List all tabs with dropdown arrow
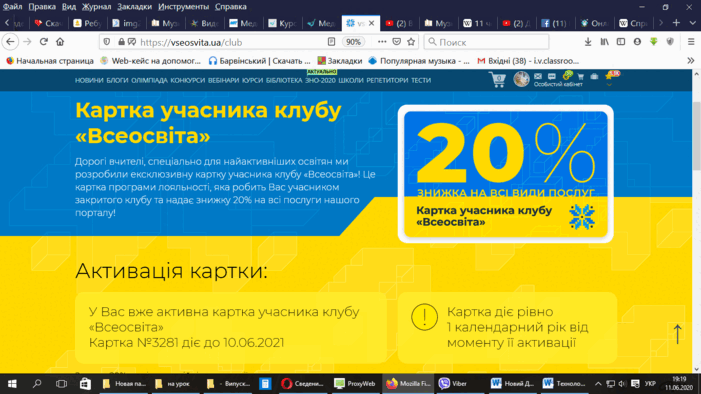The image size is (701, 394). tap(693, 23)
